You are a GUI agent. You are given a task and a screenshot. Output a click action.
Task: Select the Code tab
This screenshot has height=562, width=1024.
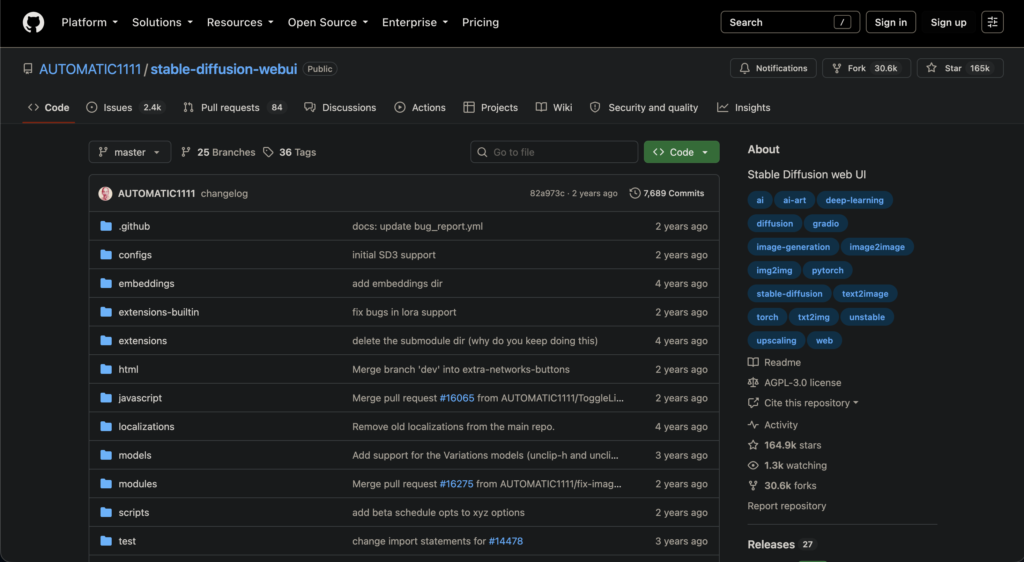click(x=49, y=108)
